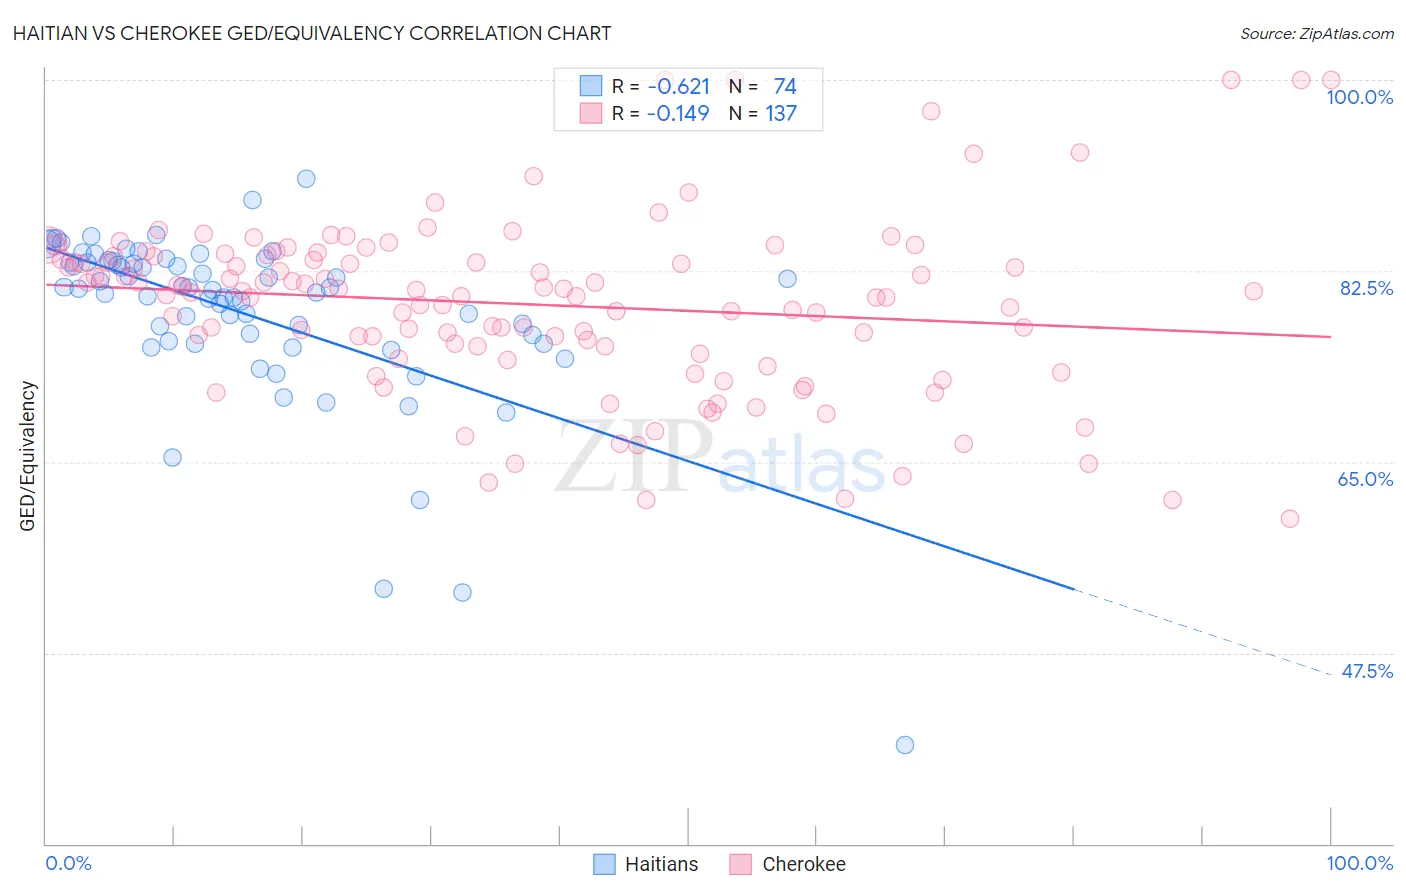
Task: Click the 65.0% y-axis label
Action: tap(1365, 479)
